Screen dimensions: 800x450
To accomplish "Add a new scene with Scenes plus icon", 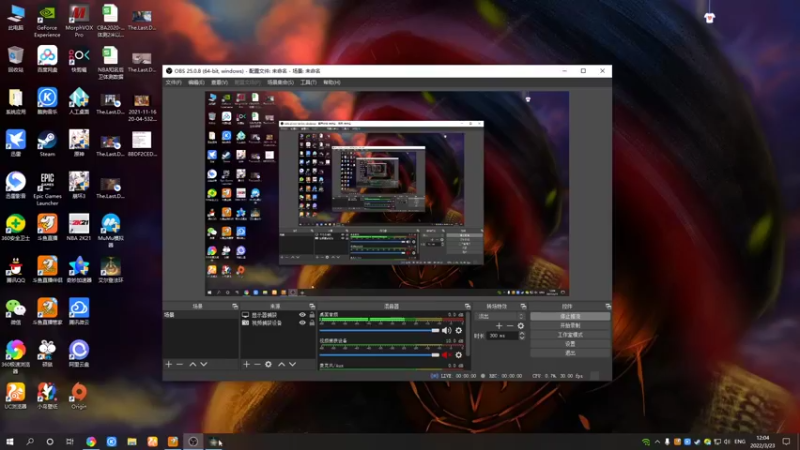I will click(168, 364).
